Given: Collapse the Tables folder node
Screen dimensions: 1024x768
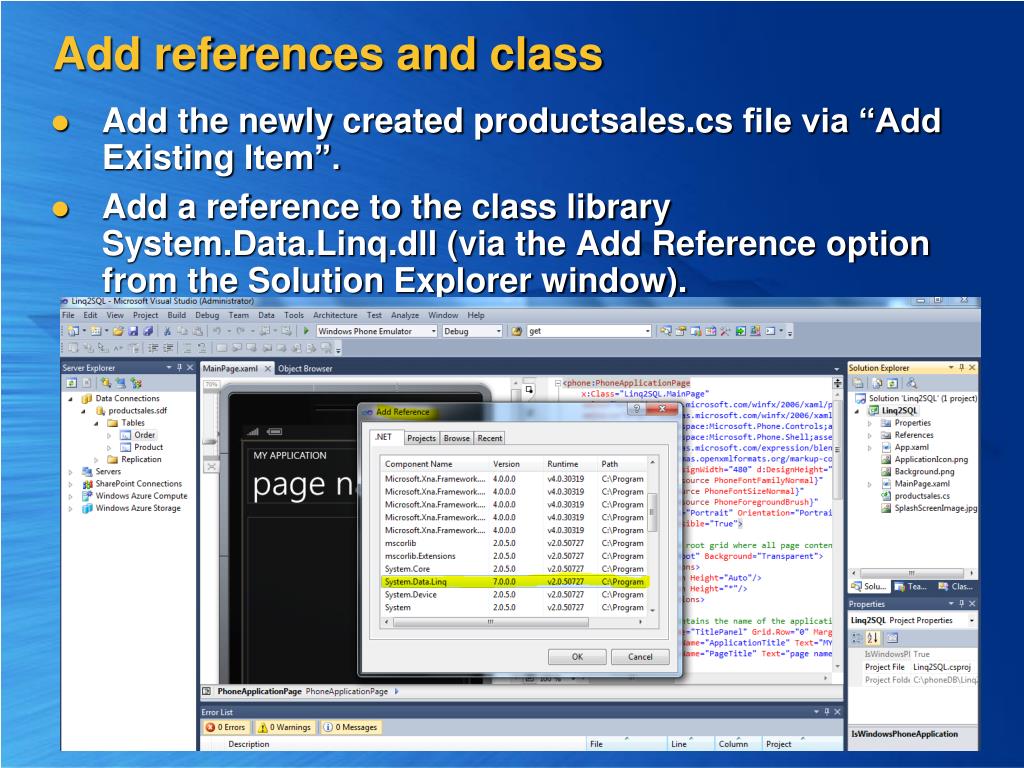Looking at the screenshot, I should click(x=97, y=423).
